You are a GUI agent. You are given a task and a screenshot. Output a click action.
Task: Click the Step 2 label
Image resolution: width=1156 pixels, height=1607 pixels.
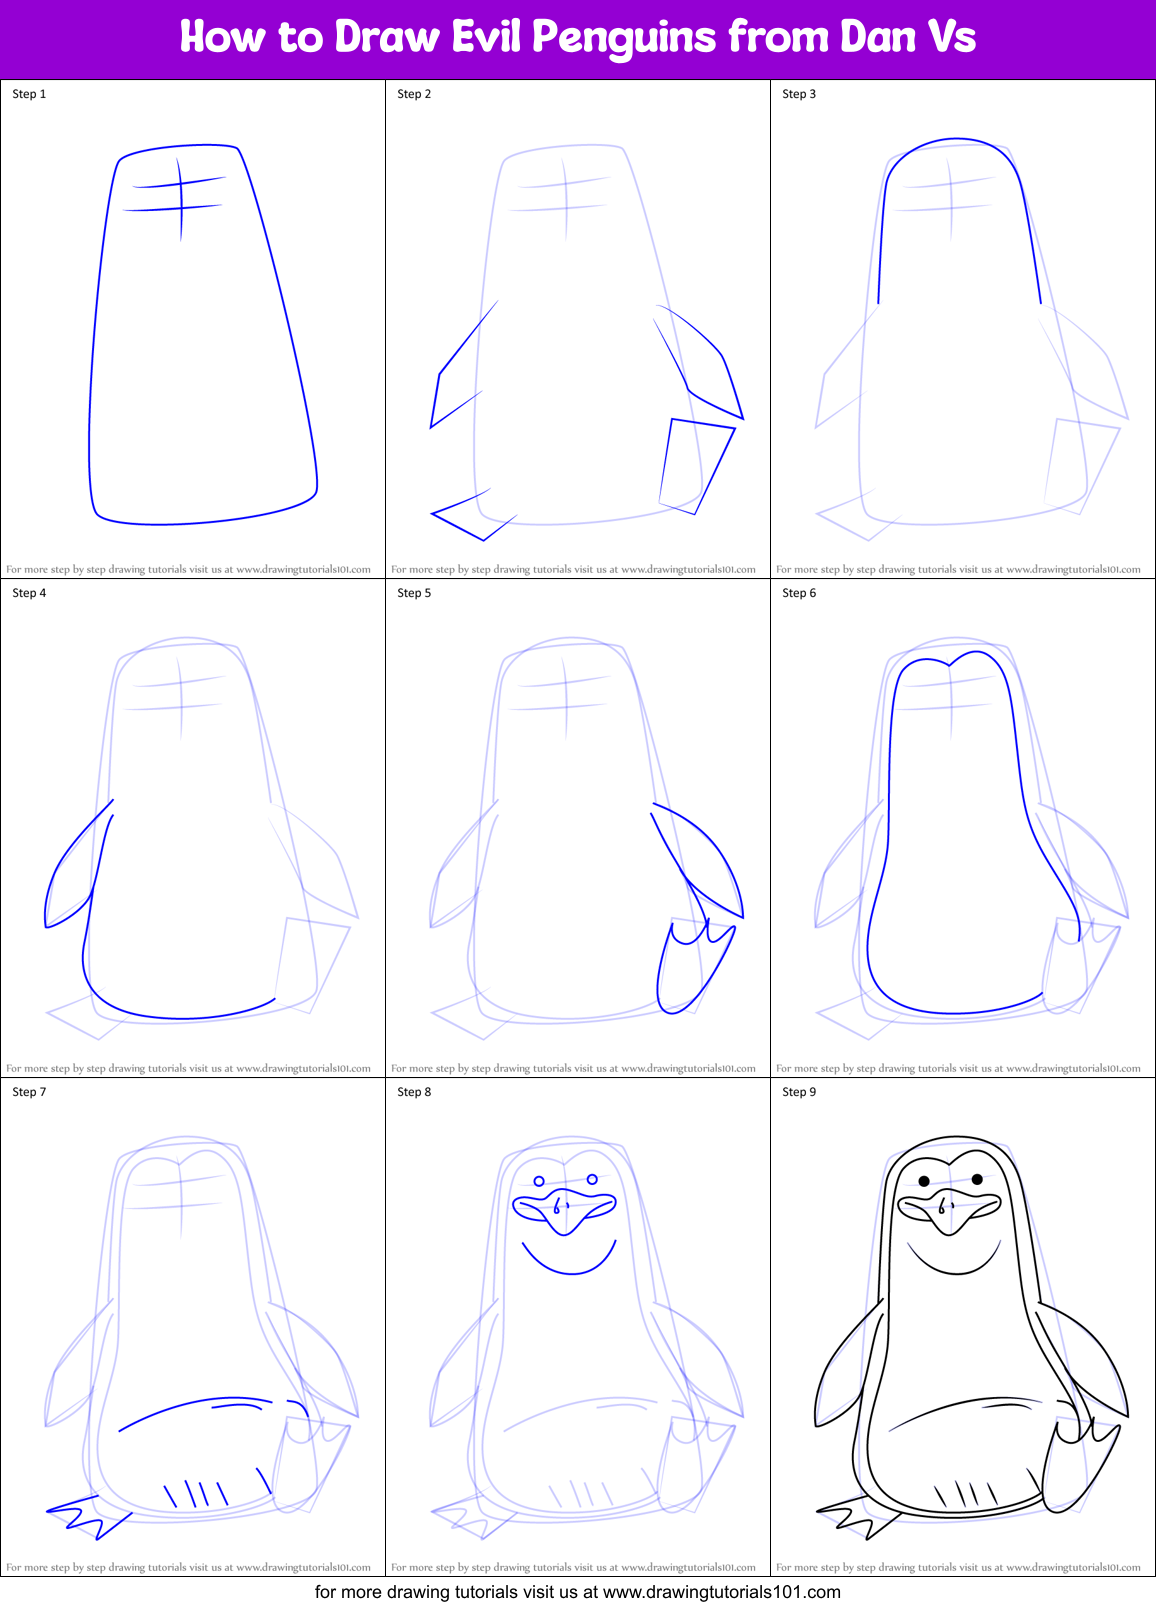(414, 94)
